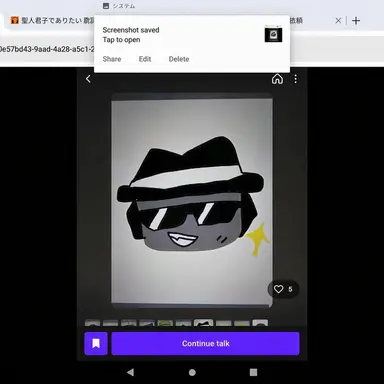
Task: Tap Edit in screenshot notification
Action: [x=145, y=59]
